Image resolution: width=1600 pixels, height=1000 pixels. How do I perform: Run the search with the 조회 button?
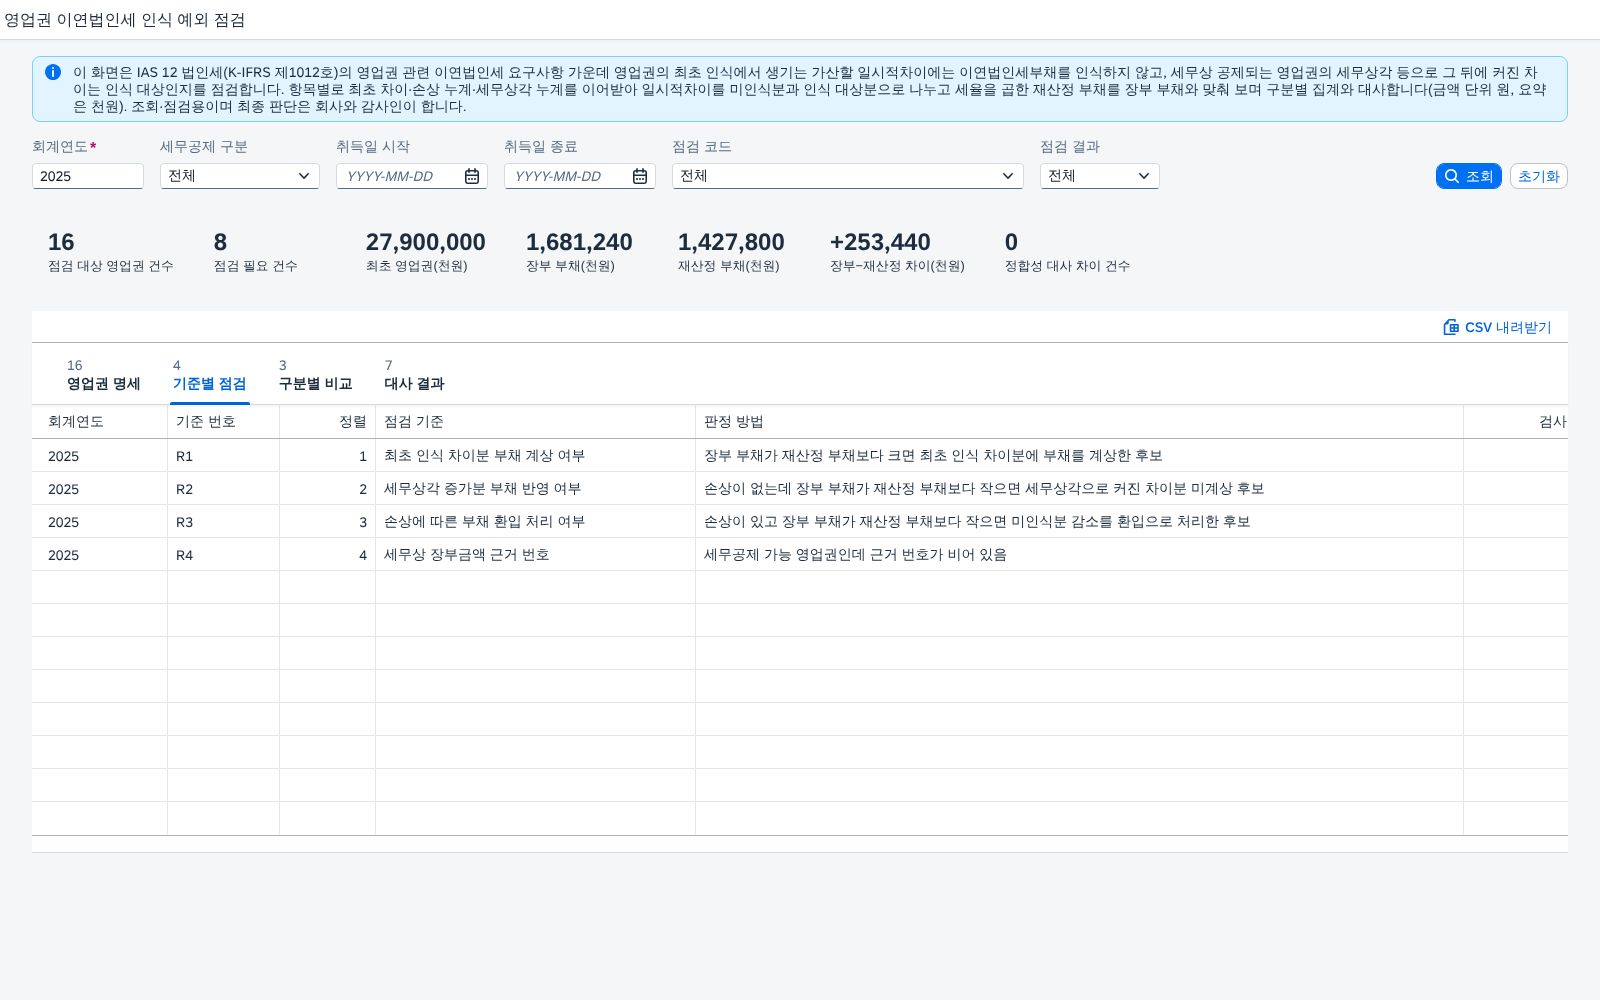[1469, 176]
